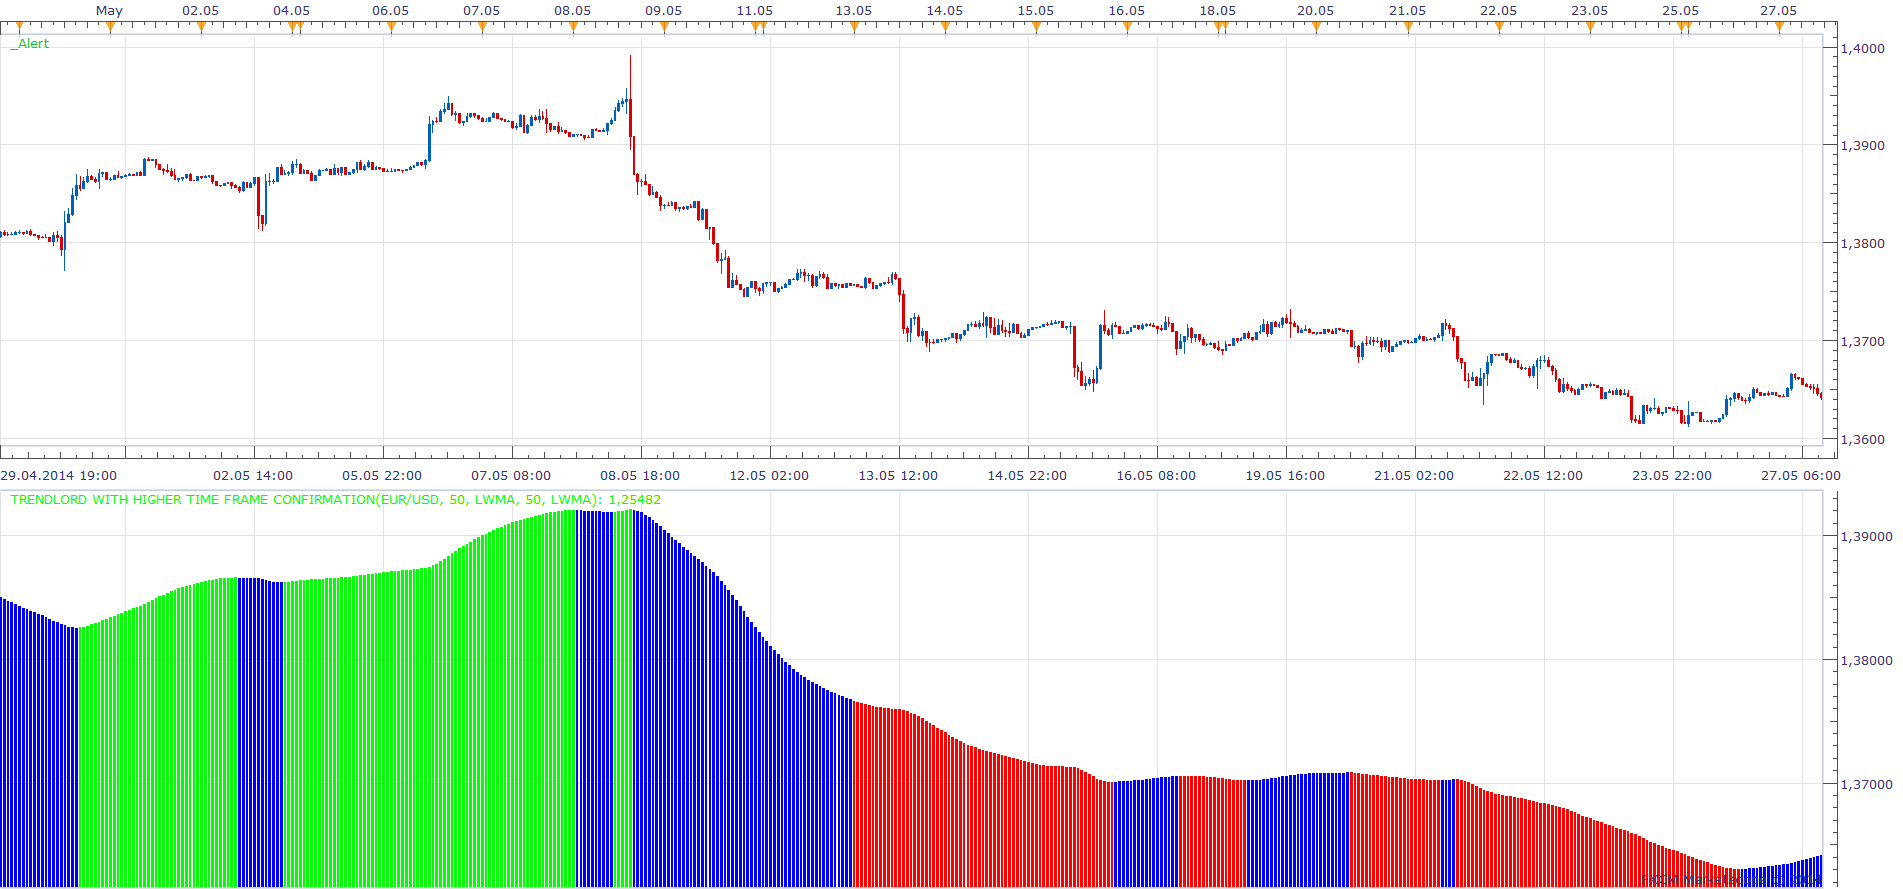Click the 22.05 12:00 time axis label
Image resolution: width=1903 pixels, height=889 pixels.
pyautogui.click(x=1543, y=476)
